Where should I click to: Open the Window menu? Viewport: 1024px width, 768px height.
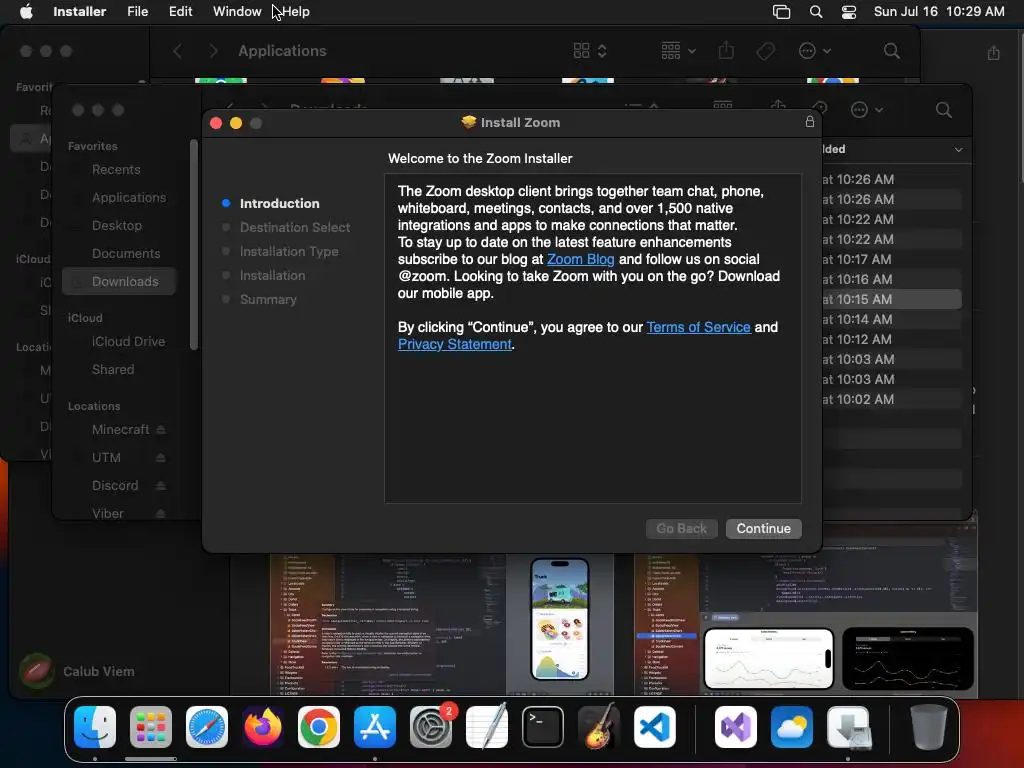[237, 12]
